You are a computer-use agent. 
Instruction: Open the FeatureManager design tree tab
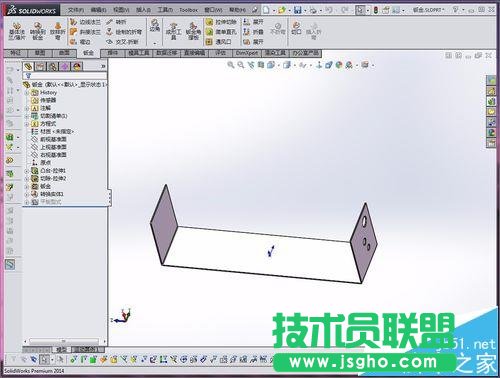pos(29,67)
